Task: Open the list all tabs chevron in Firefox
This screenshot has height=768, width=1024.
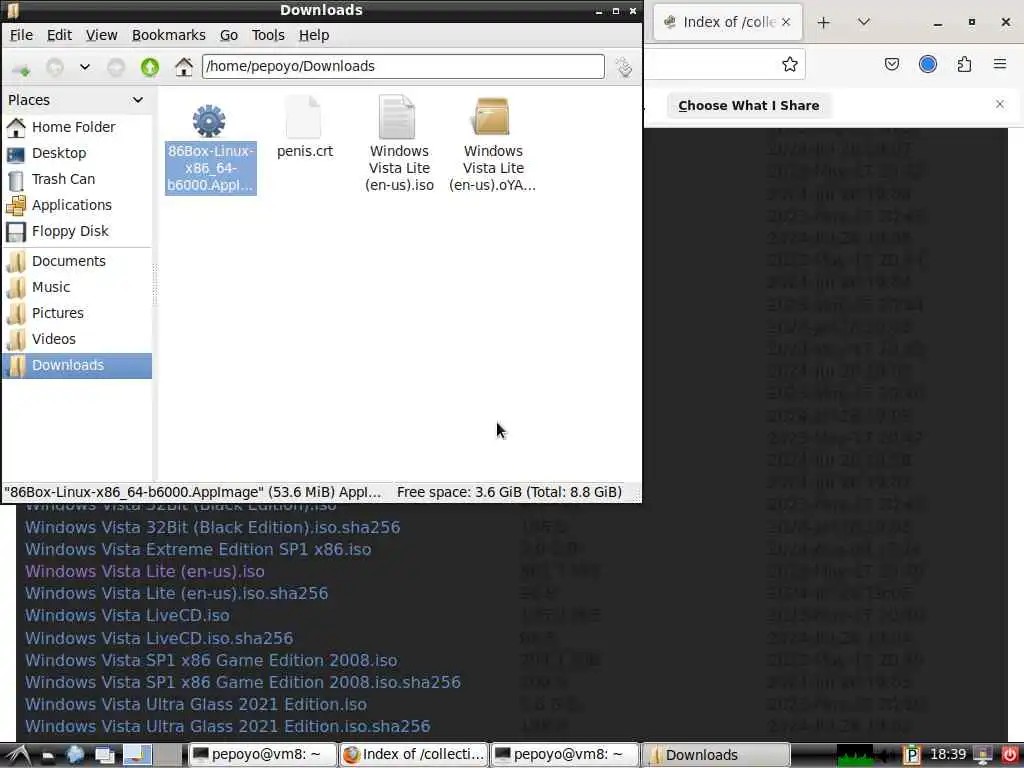Action: pos(863,22)
